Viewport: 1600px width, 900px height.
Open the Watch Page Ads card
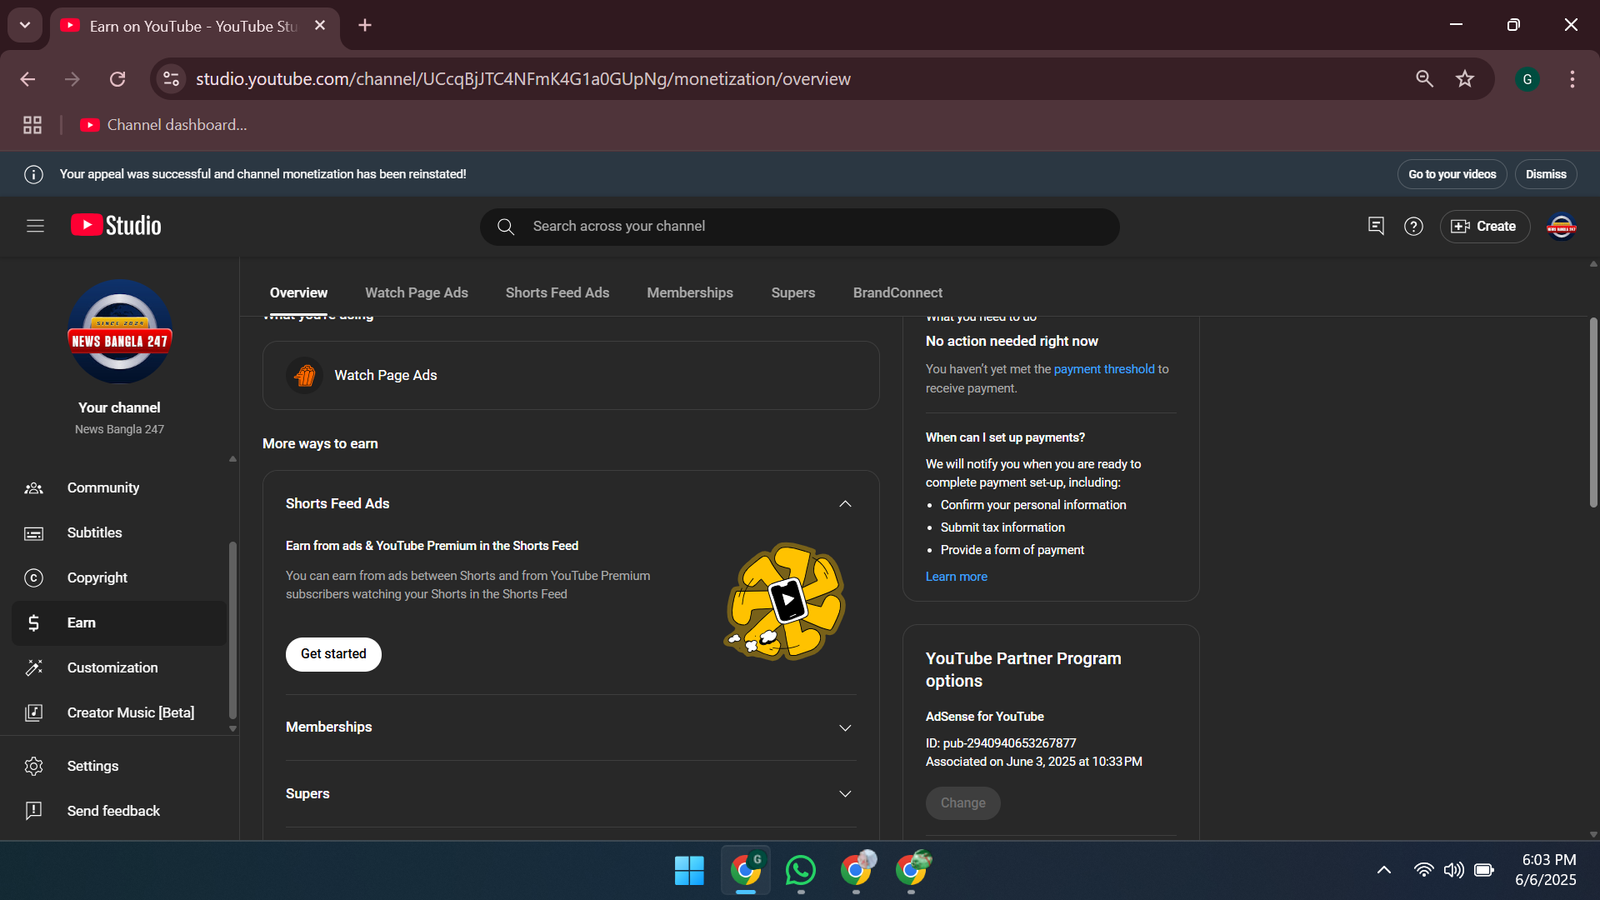571,375
